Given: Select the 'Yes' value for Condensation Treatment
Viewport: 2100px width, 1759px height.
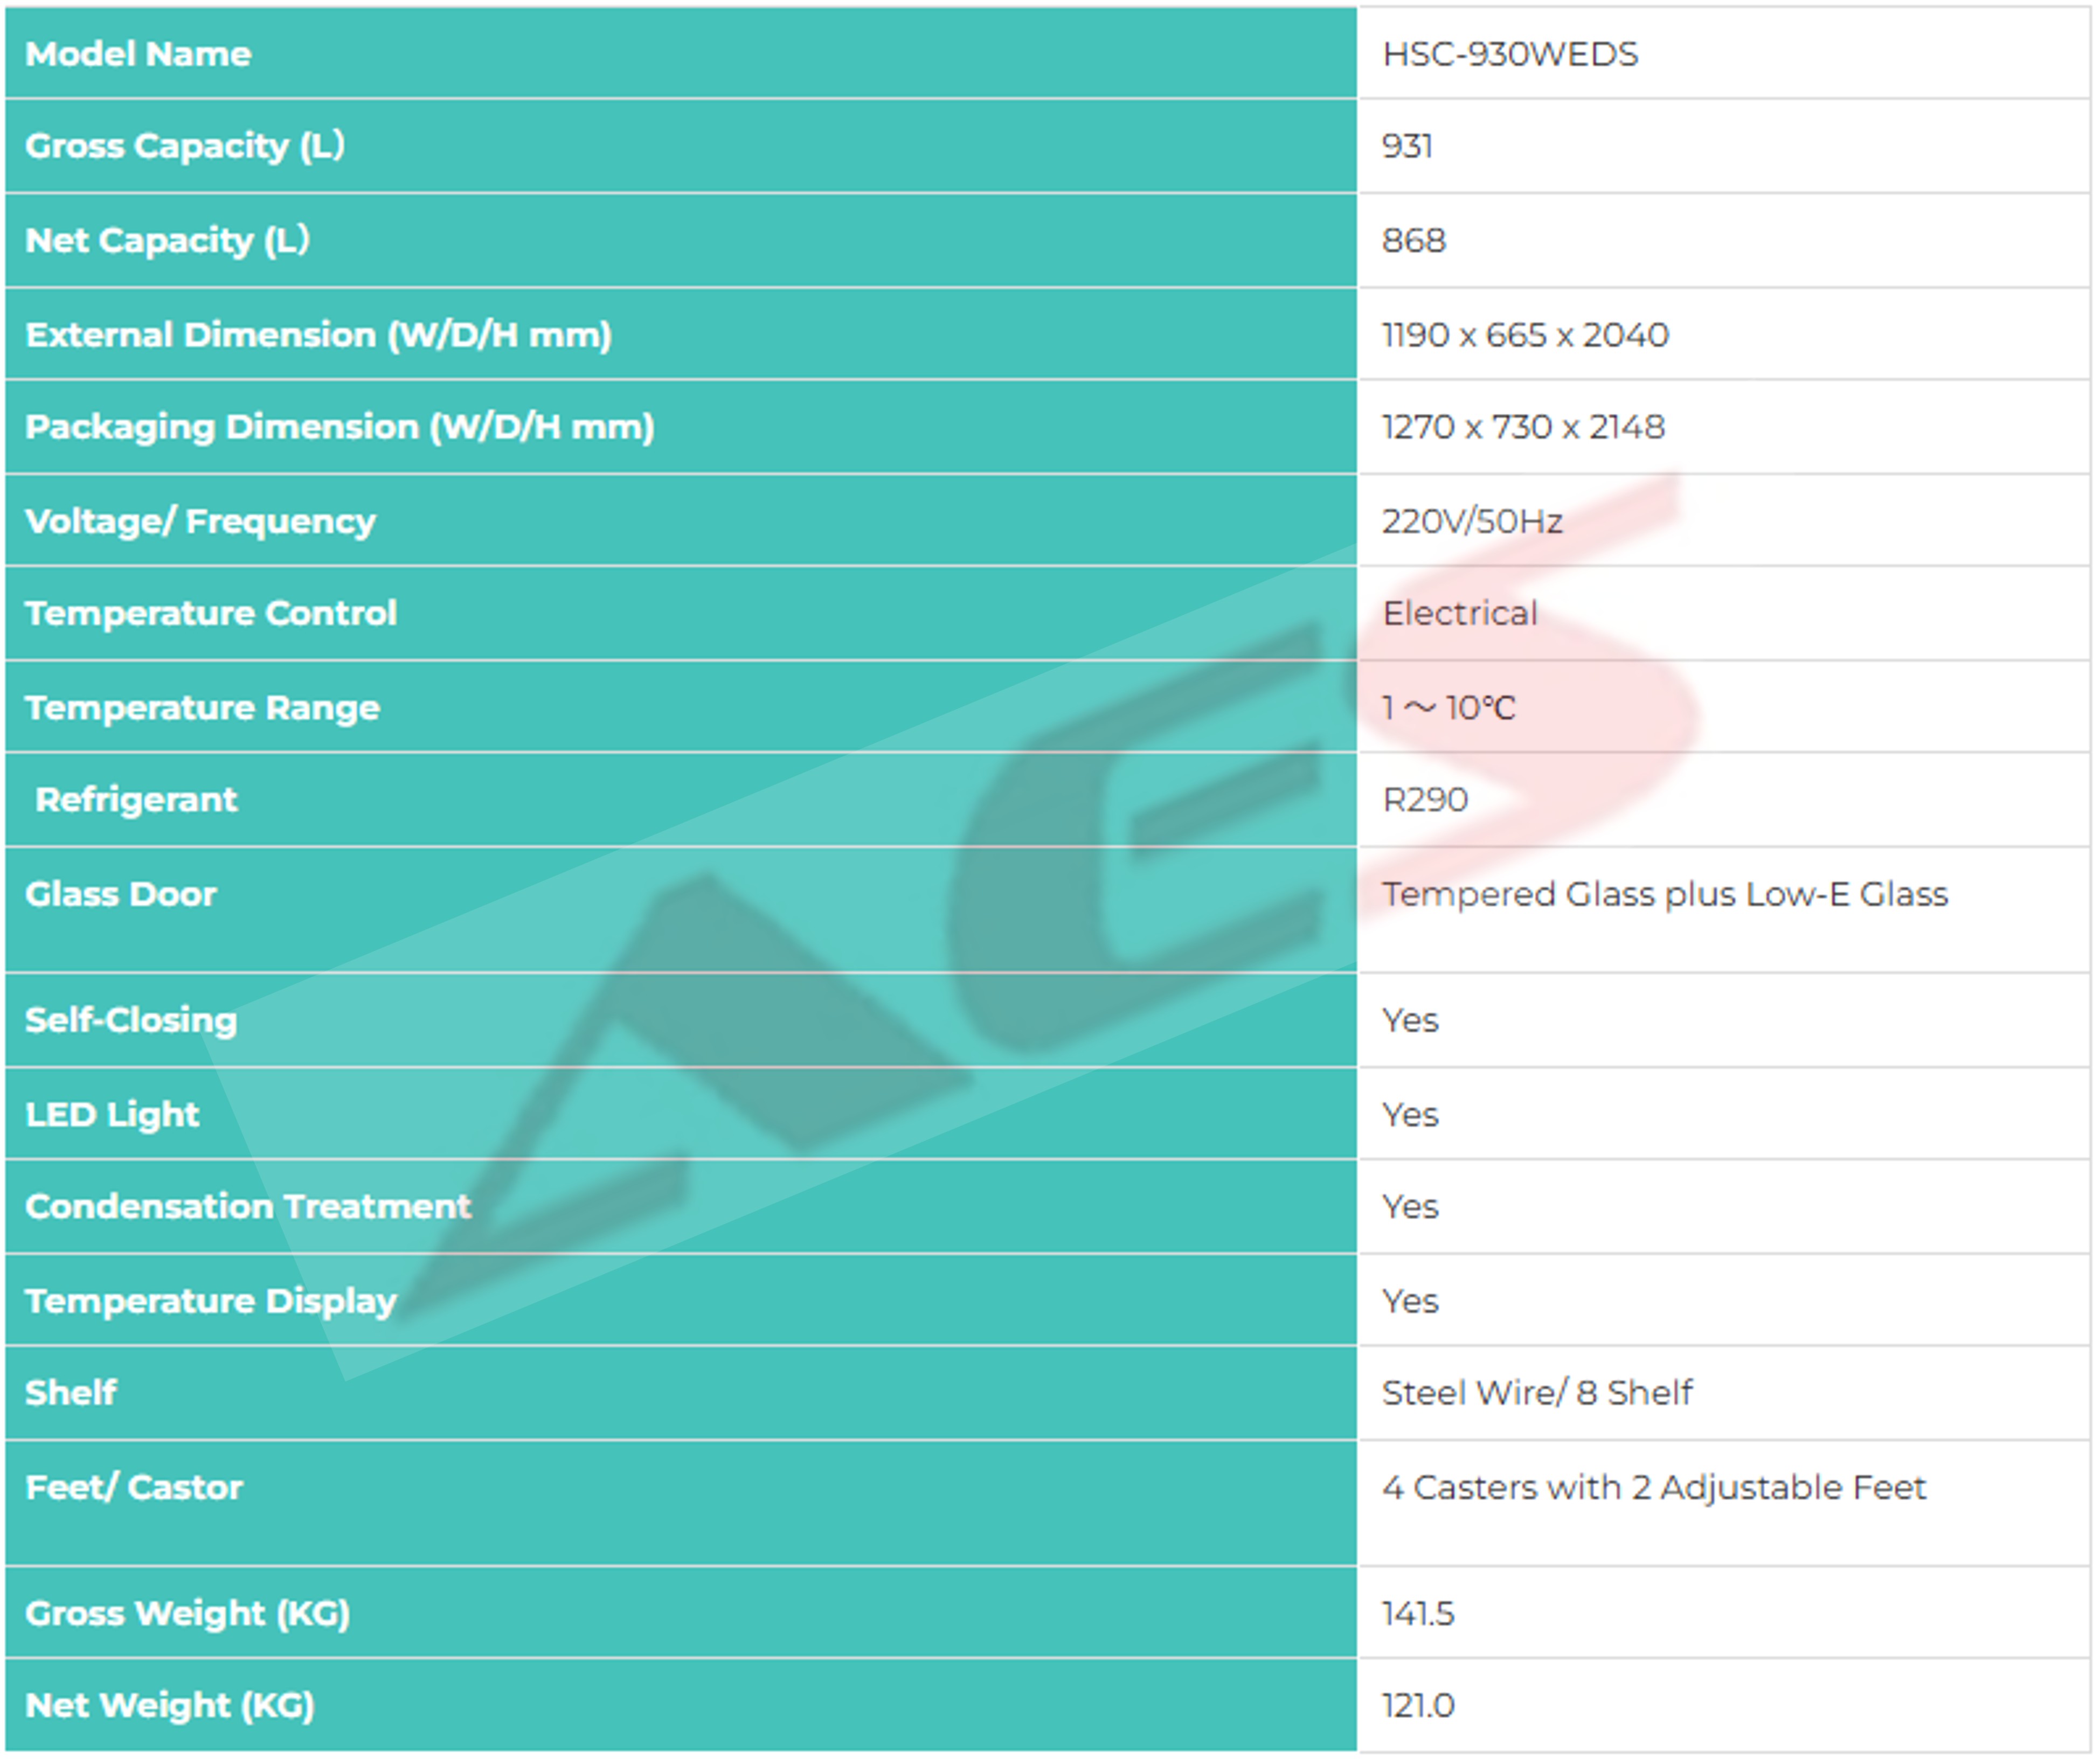Looking at the screenshot, I should pos(1410,1206).
